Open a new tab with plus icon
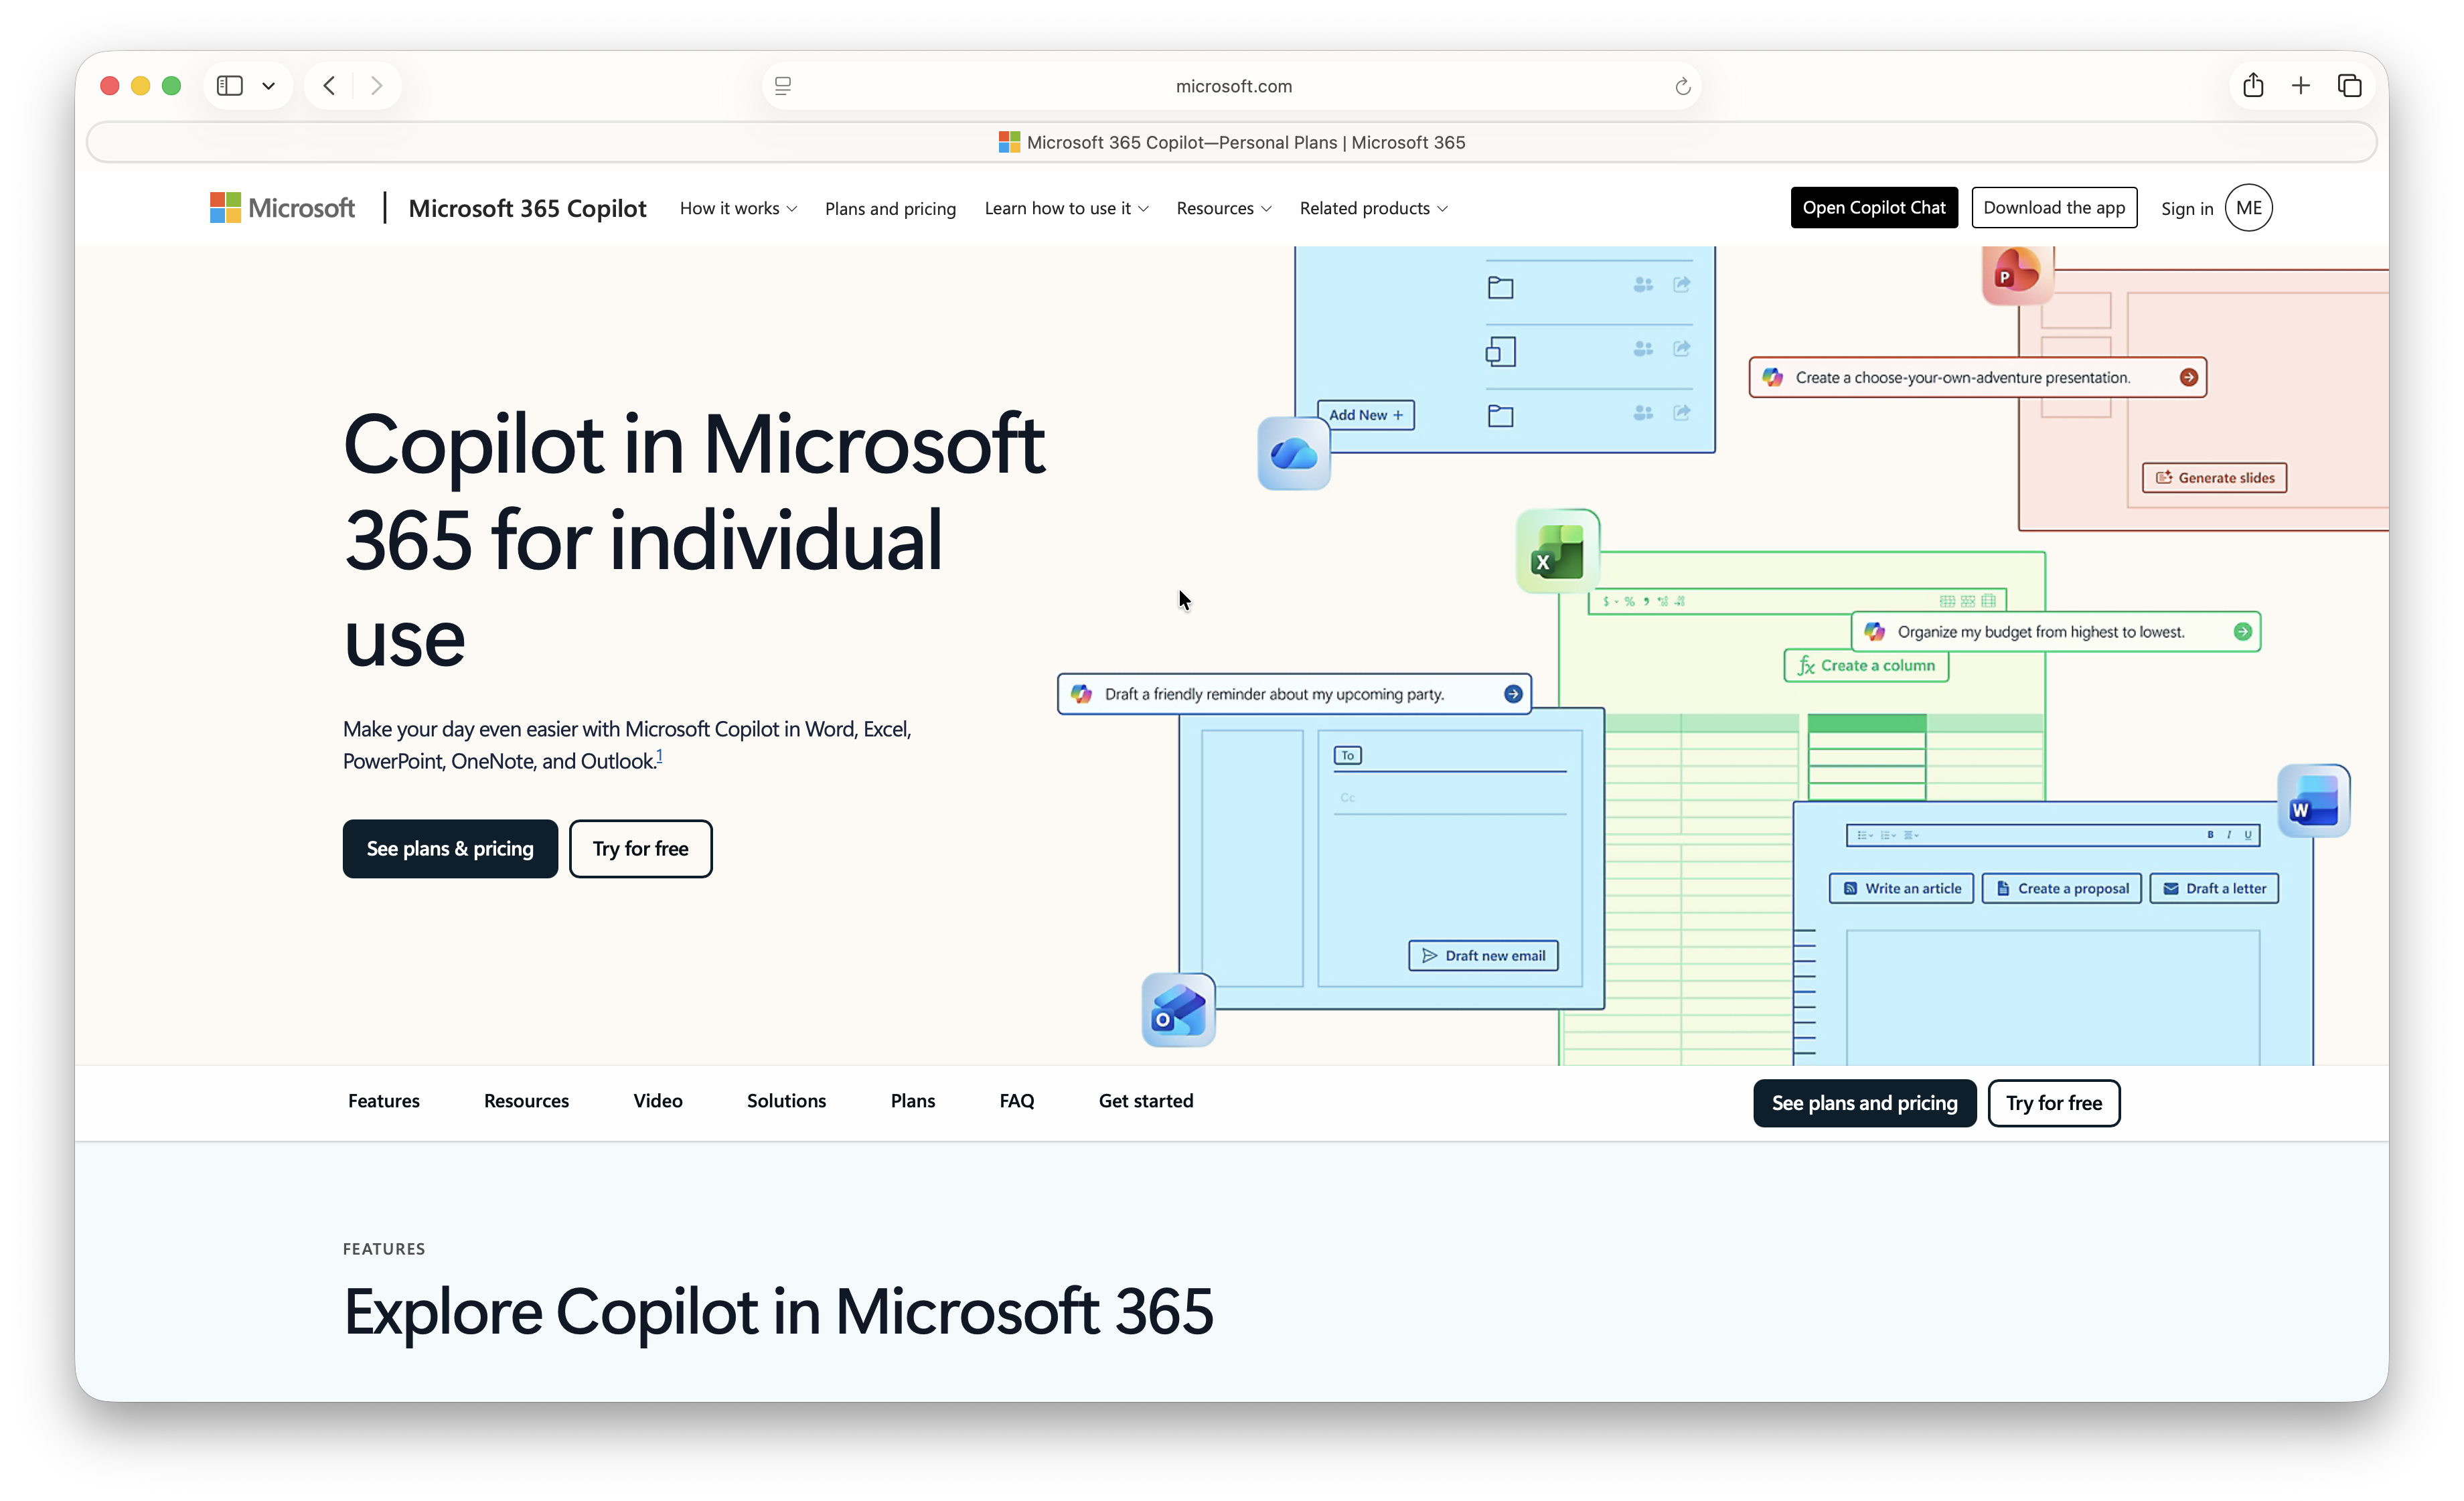Screen dimensions: 2464x1501 [2301, 86]
